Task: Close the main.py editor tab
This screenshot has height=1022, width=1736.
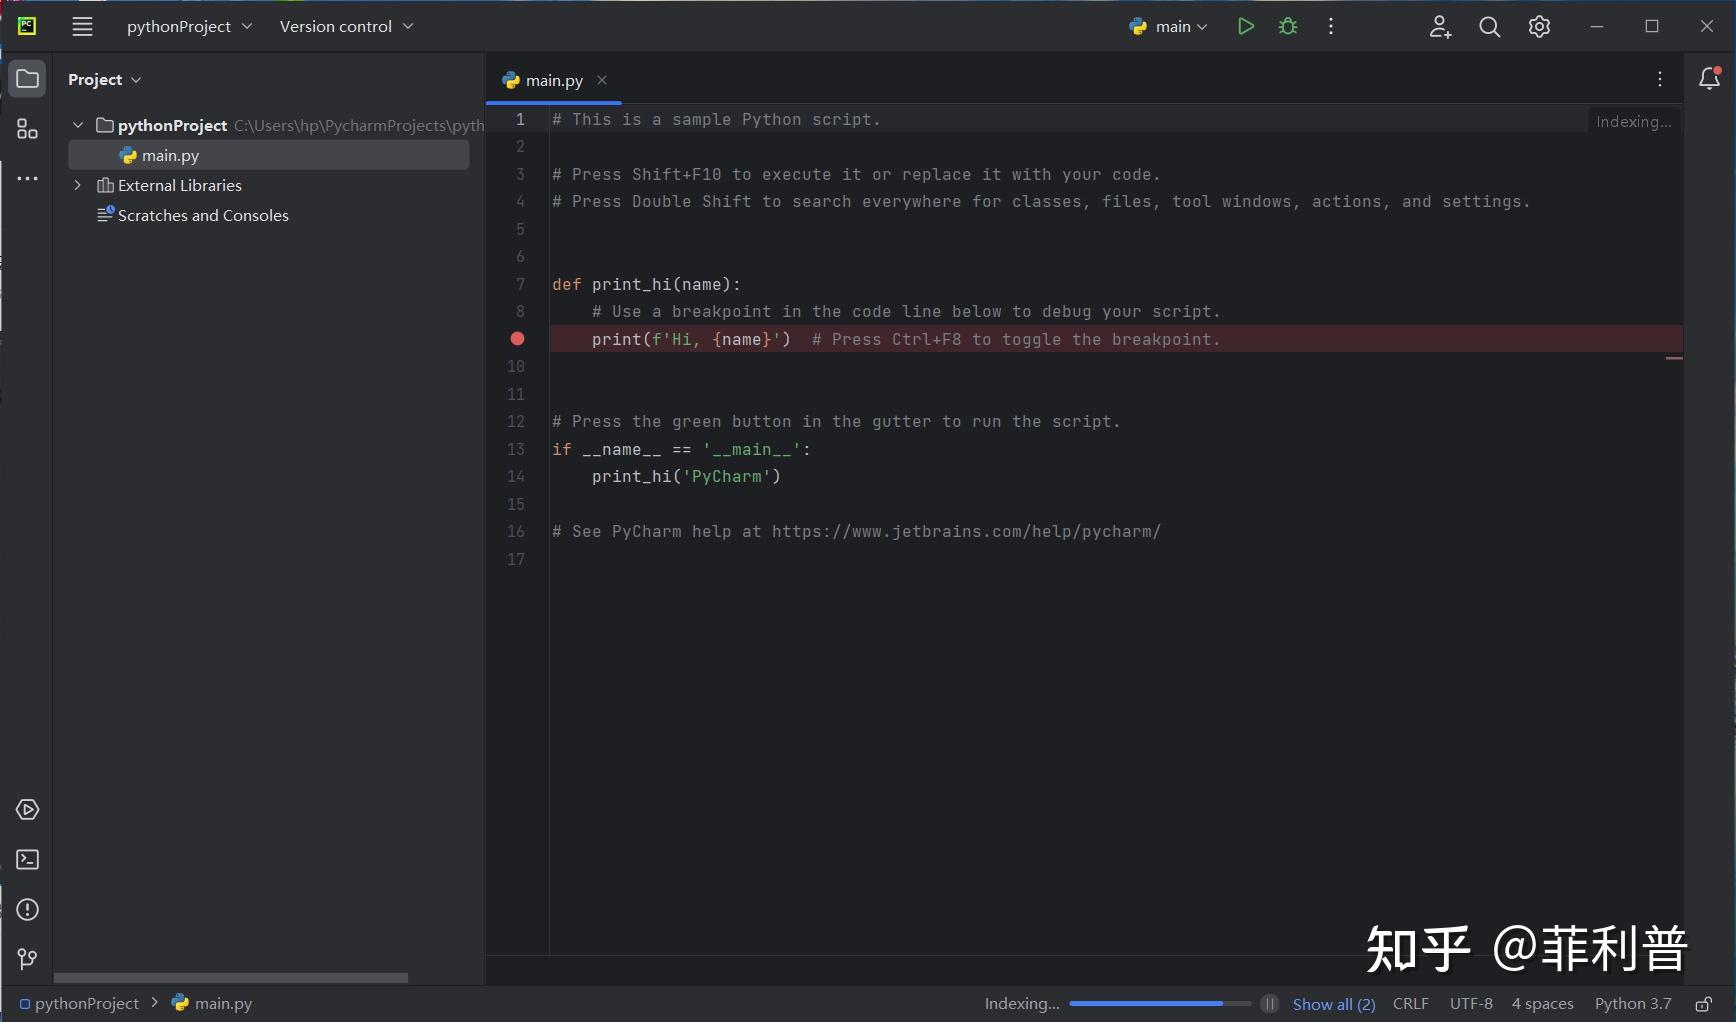Action: [x=602, y=81]
